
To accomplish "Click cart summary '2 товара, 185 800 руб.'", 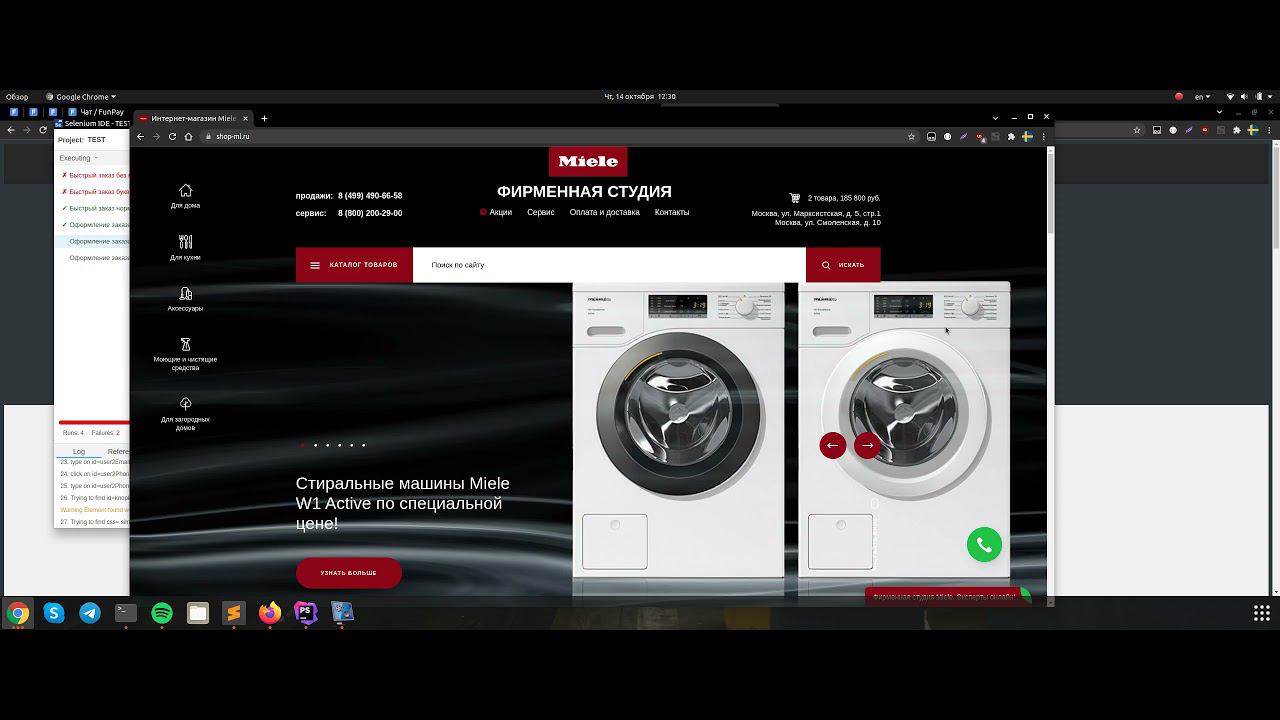I will [844, 198].
